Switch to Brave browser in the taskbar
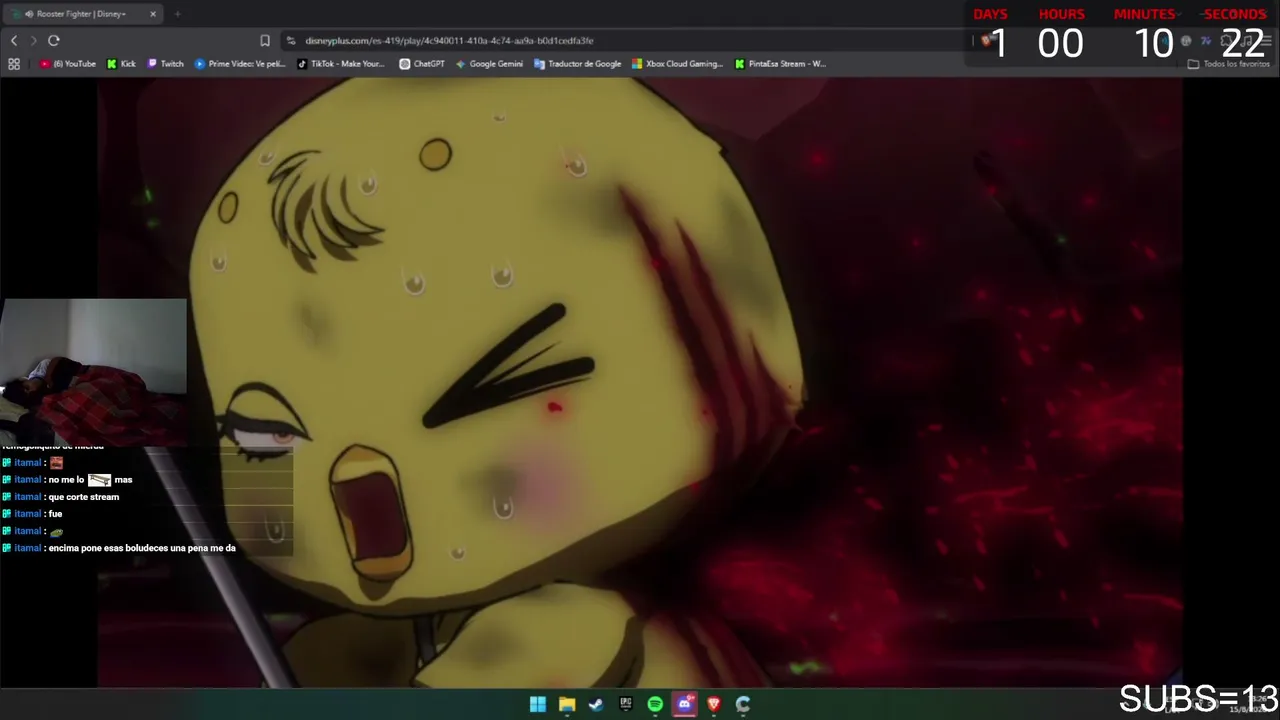The height and width of the screenshot is (720, 1280). tap(714, 704)
